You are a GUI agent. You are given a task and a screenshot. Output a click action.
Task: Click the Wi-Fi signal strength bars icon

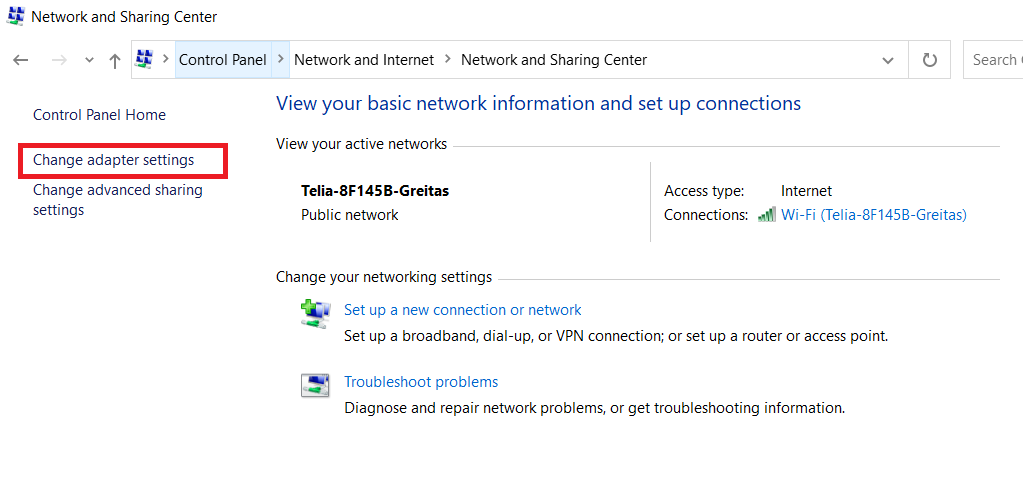[x=767, y=215]
